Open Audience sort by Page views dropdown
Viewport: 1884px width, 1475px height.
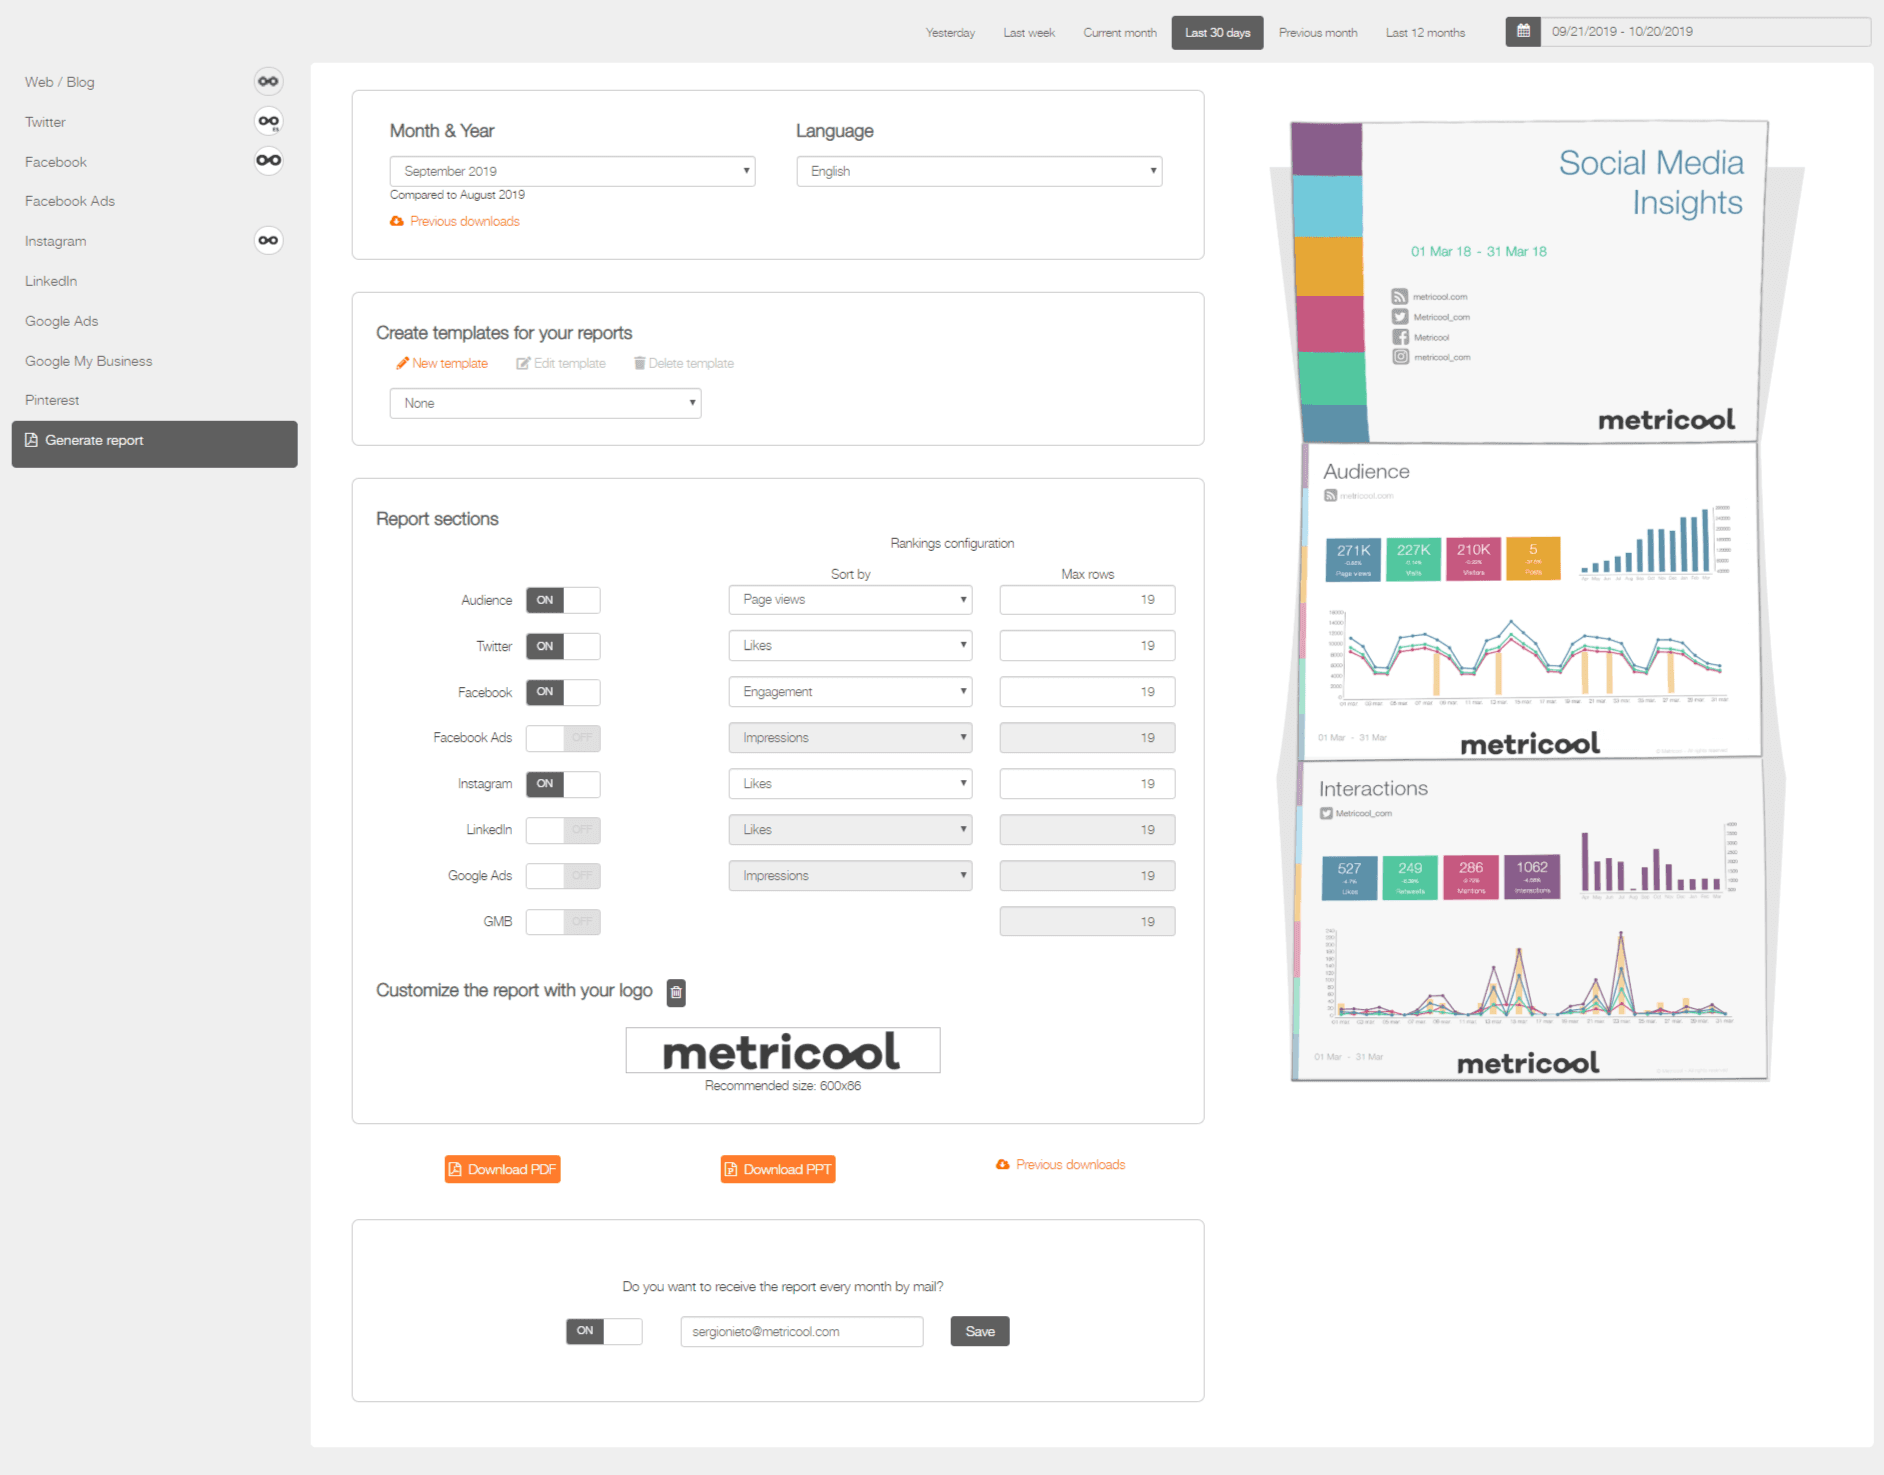click(850, 600)
